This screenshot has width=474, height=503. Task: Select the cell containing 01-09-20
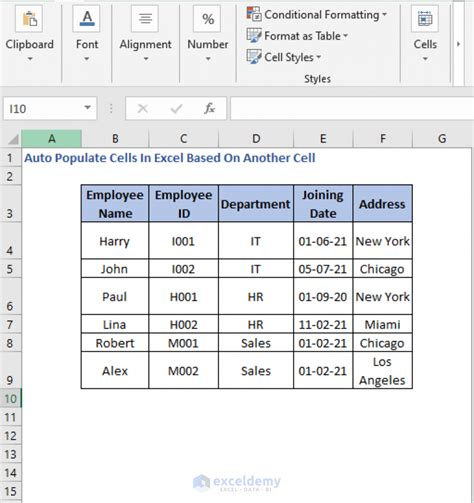(323, 296)
